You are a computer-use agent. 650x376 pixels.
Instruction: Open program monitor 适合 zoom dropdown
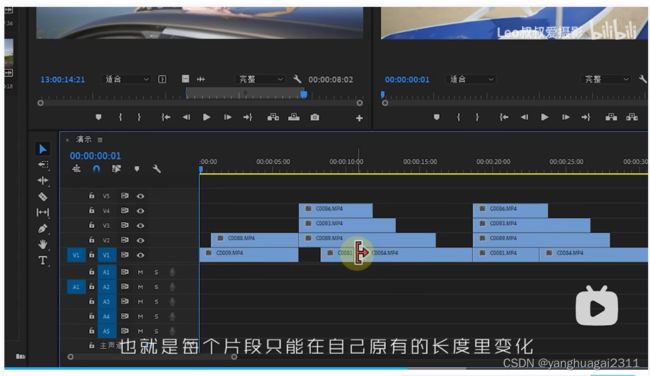click(x=471, y=79)
